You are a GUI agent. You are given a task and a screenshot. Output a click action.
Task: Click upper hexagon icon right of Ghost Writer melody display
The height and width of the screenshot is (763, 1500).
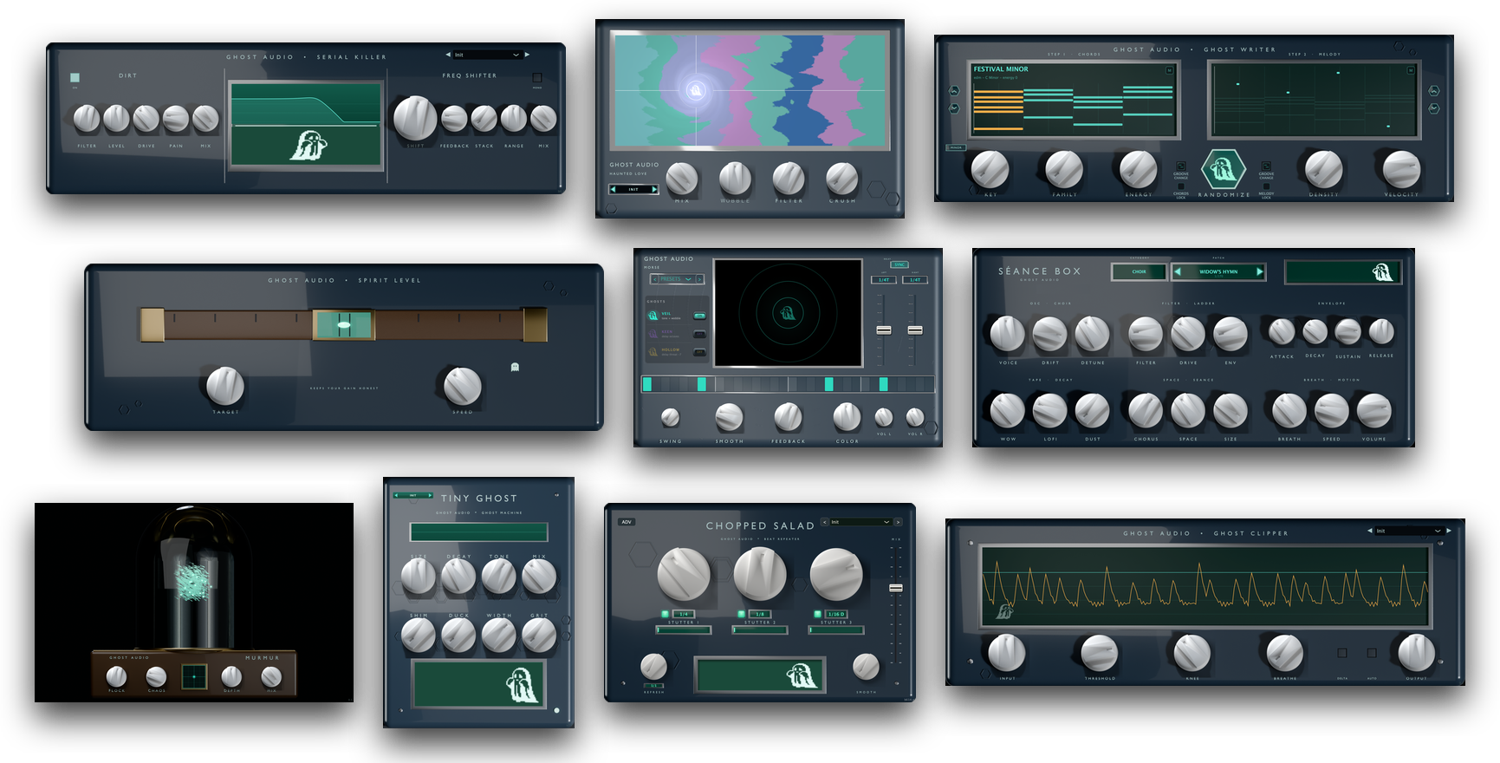tap(1434, 90)
